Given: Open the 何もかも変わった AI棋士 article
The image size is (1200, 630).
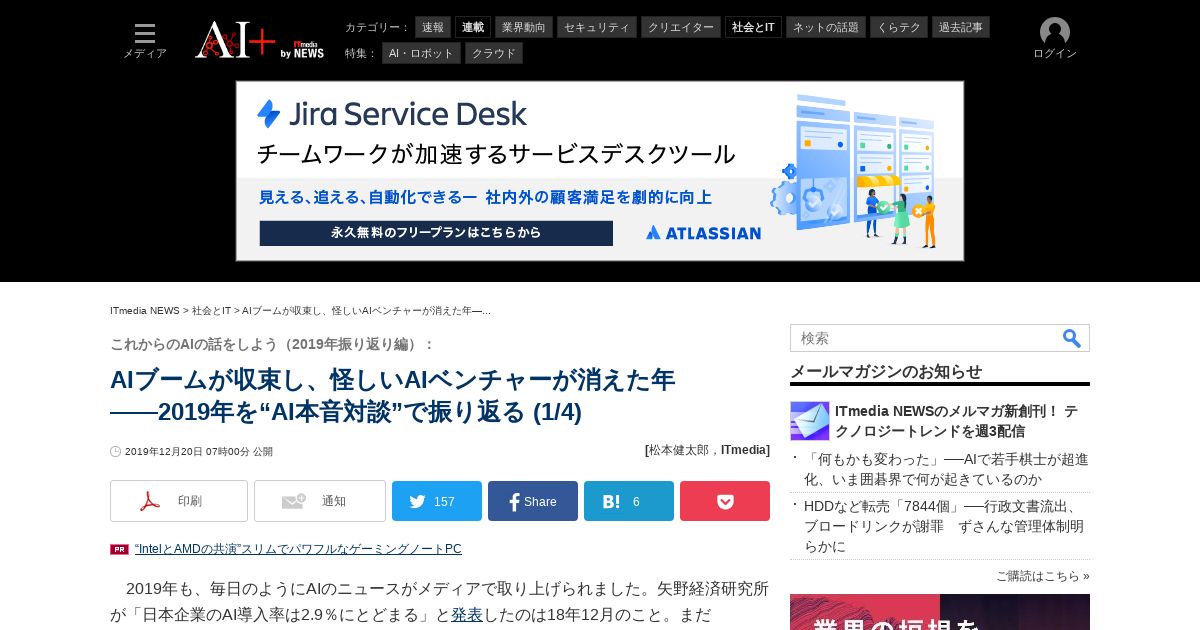Looking at the screenshot, I should [x=946, y=469].
